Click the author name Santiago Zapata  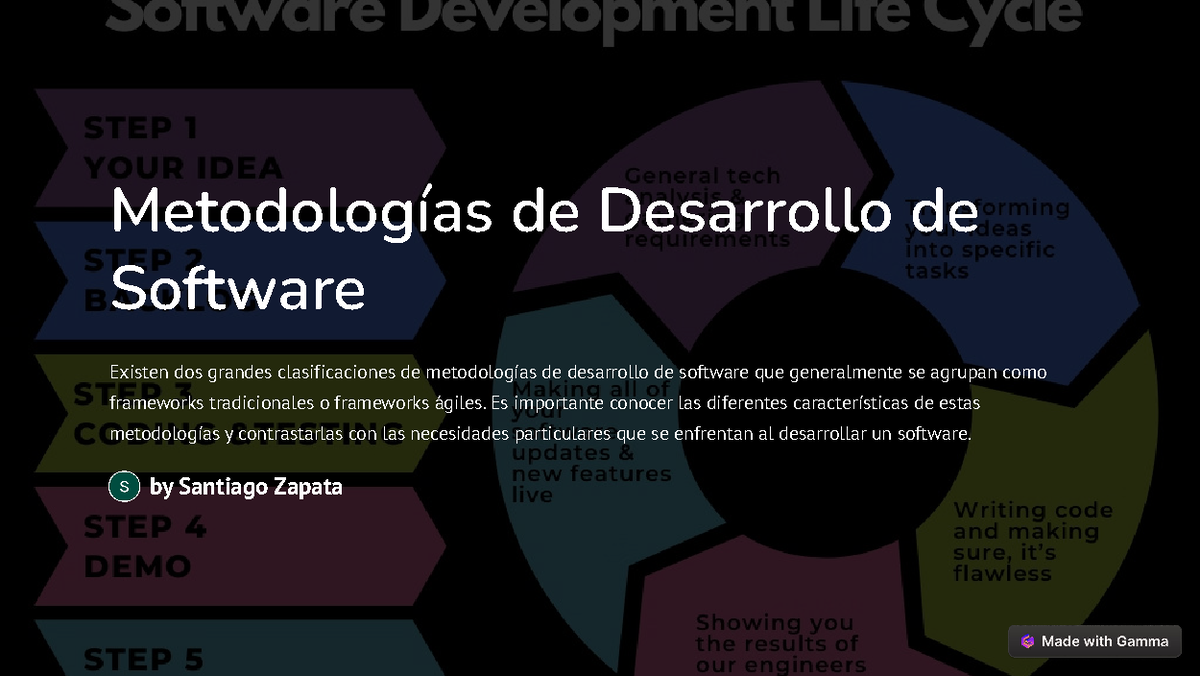coord(245,487)
